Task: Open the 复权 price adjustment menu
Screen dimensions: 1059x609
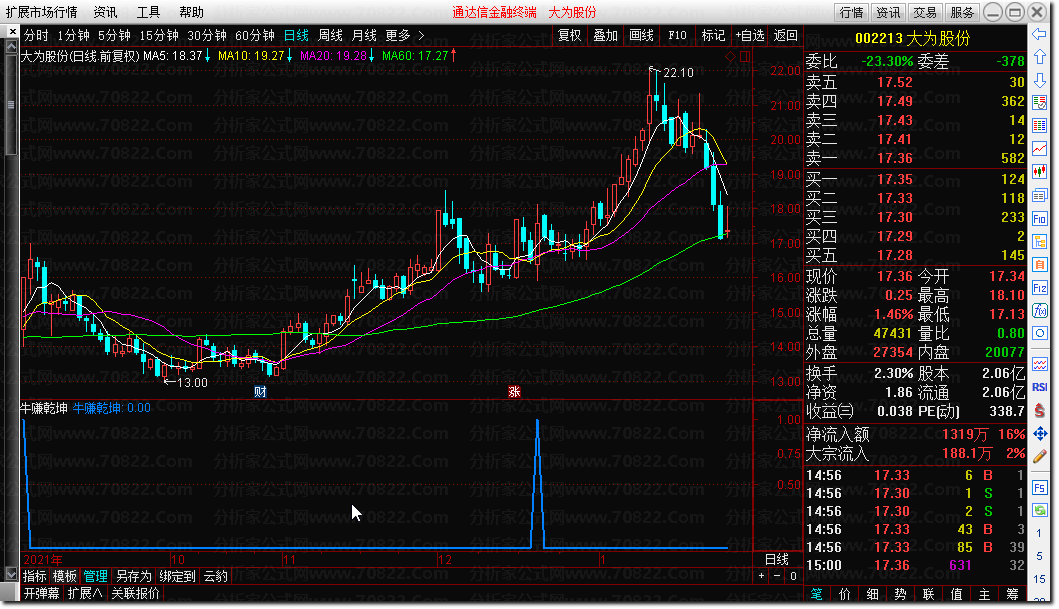Action: 569,35
